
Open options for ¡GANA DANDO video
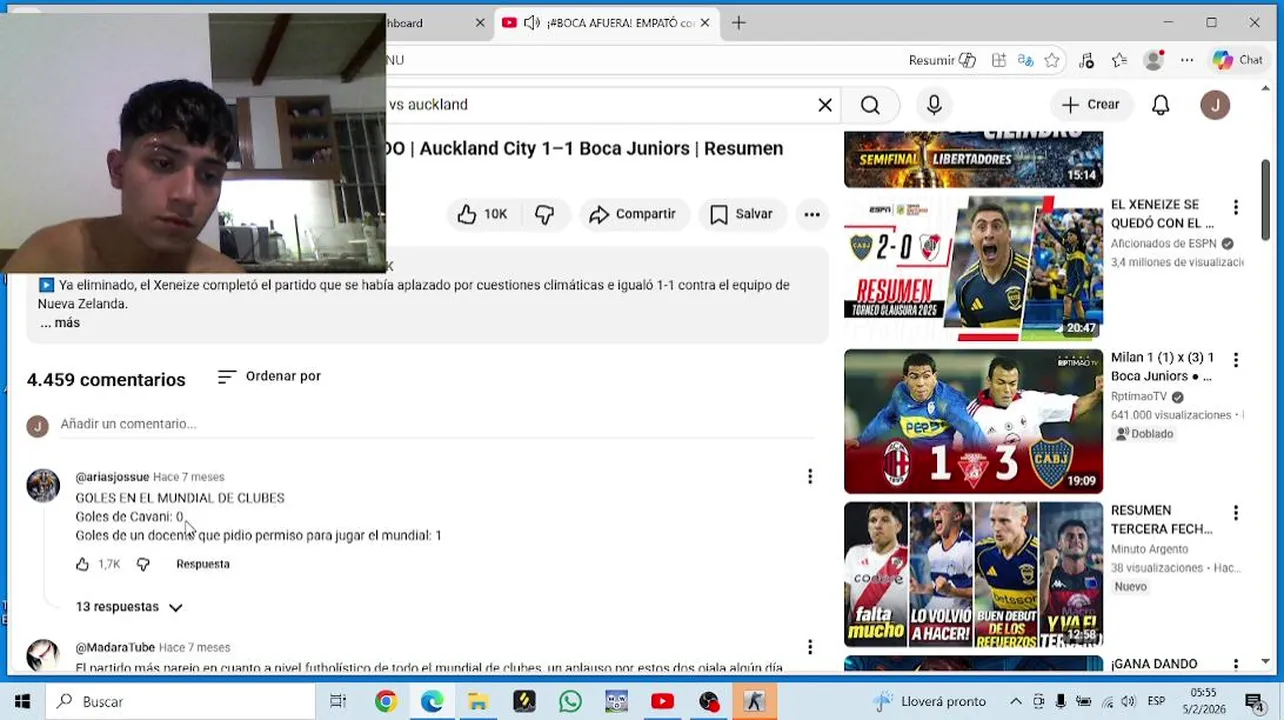[x=1236, y=664]
